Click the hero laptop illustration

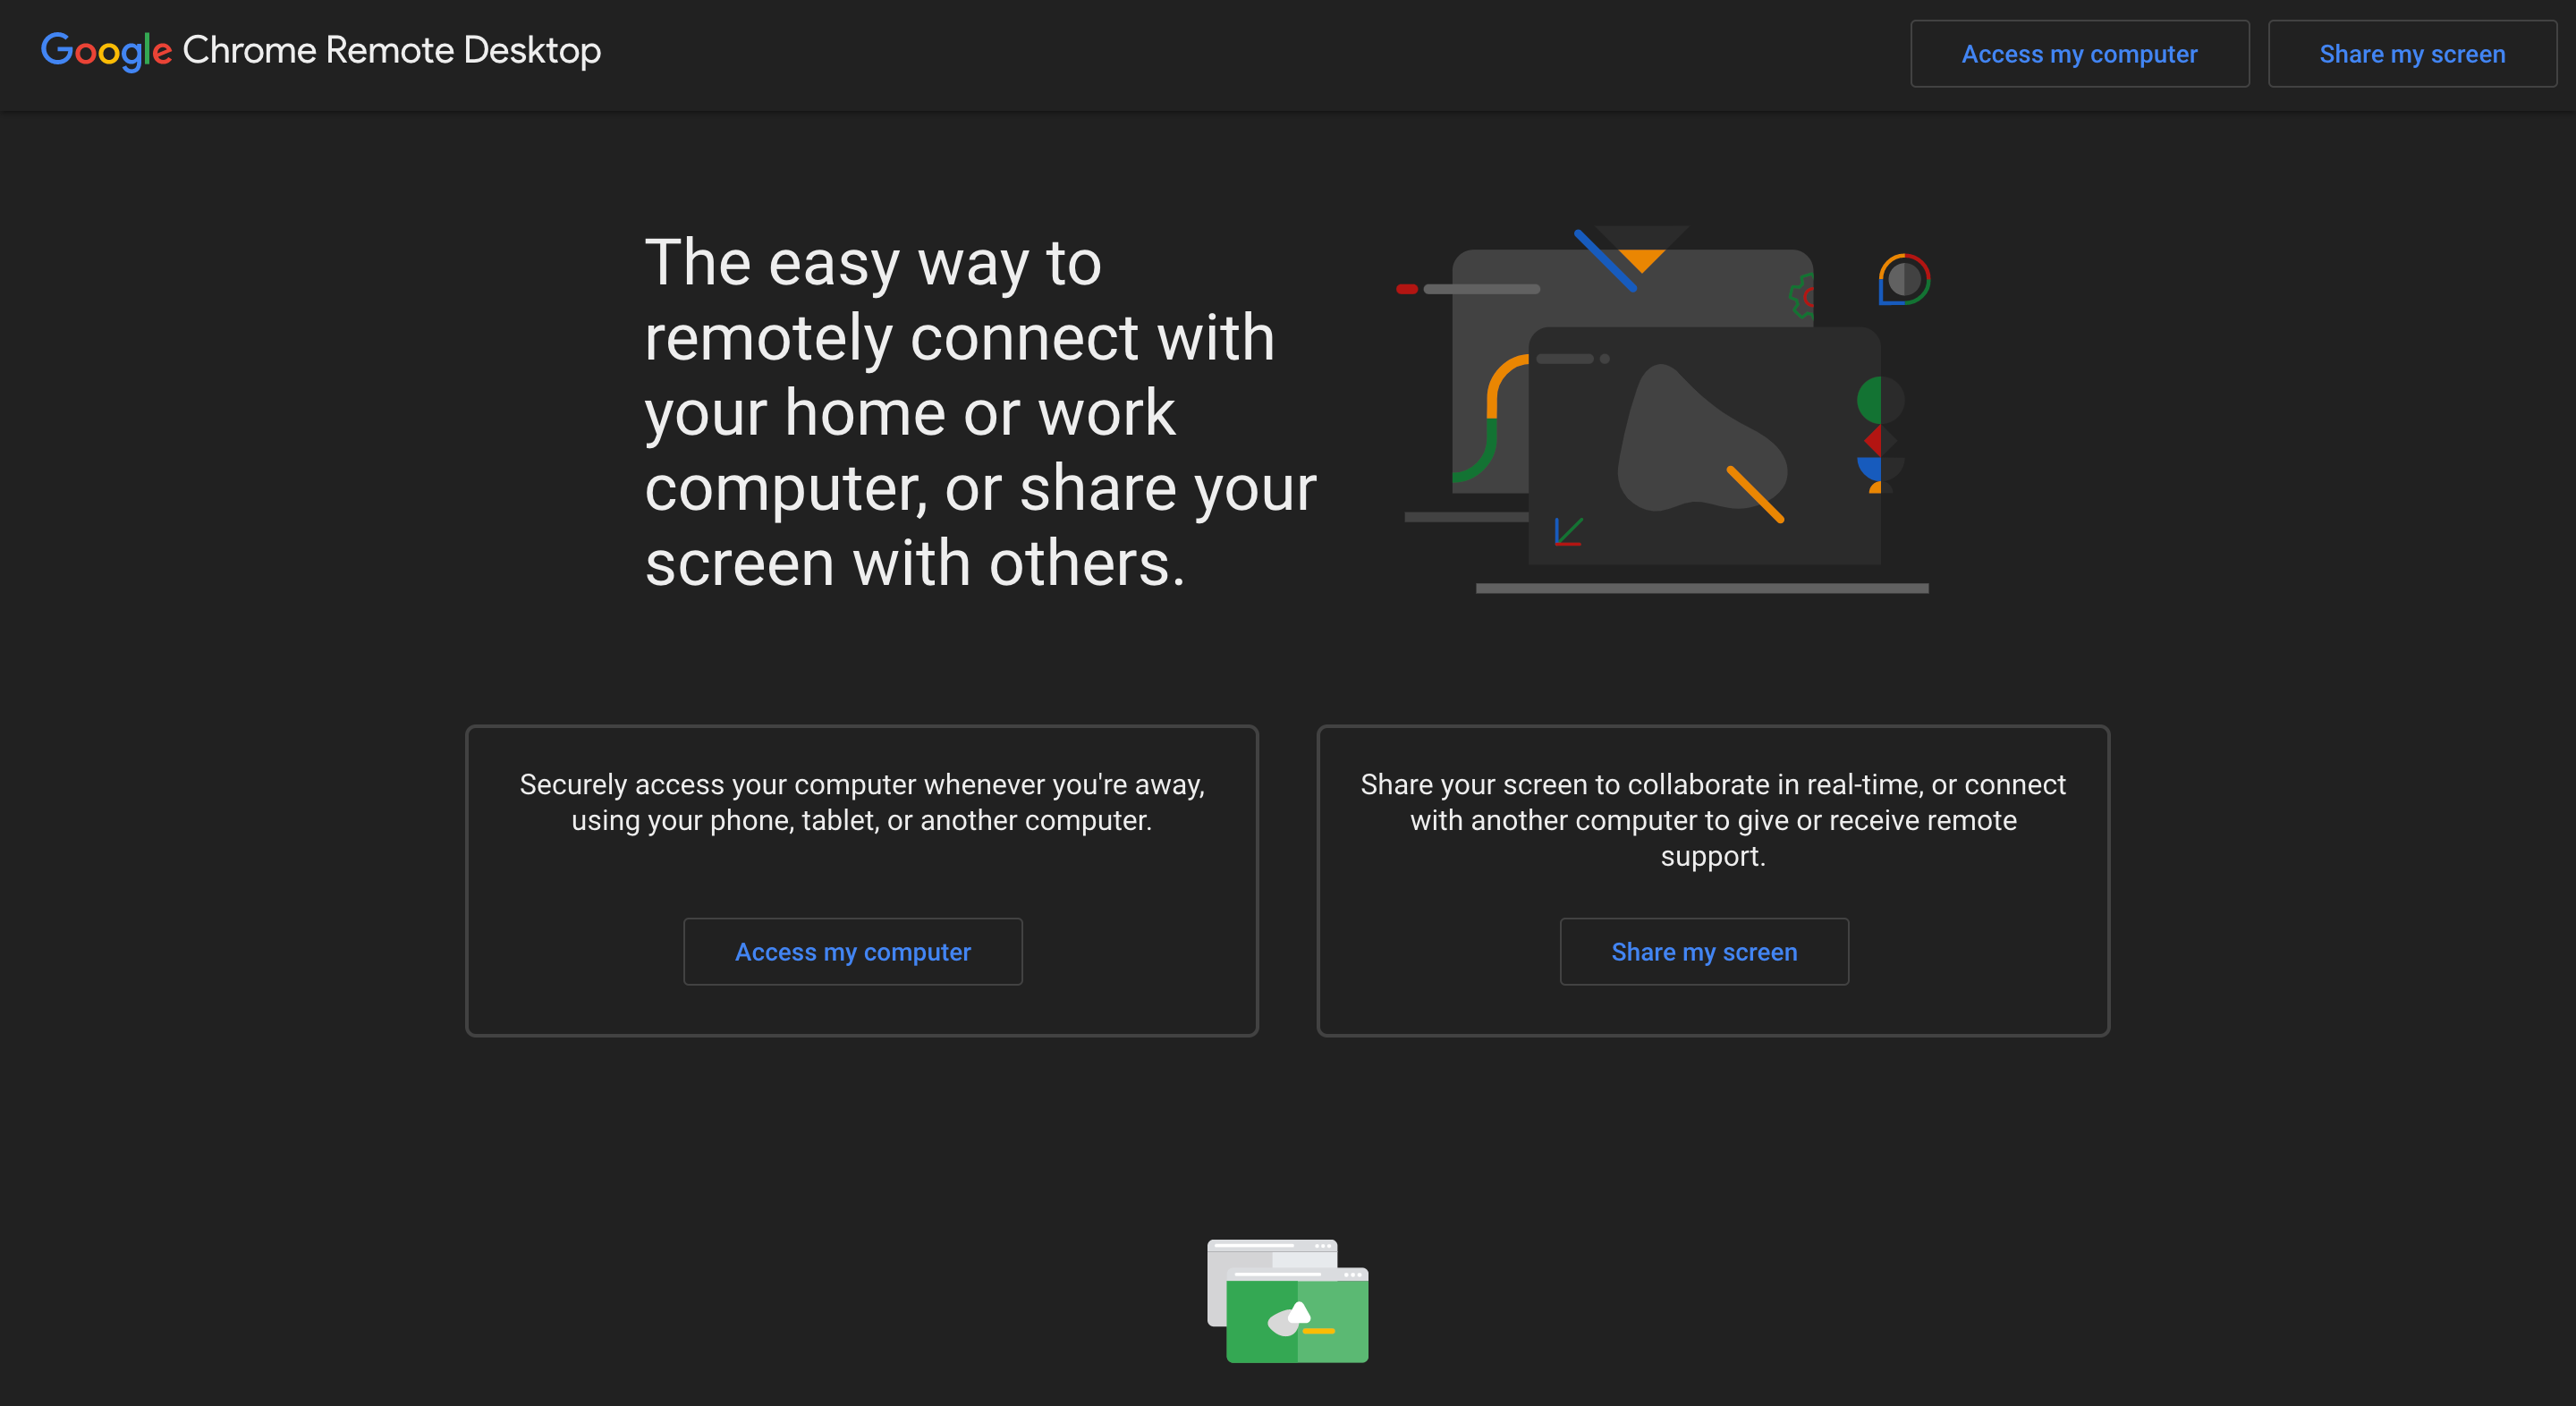tap(1663, 410)
